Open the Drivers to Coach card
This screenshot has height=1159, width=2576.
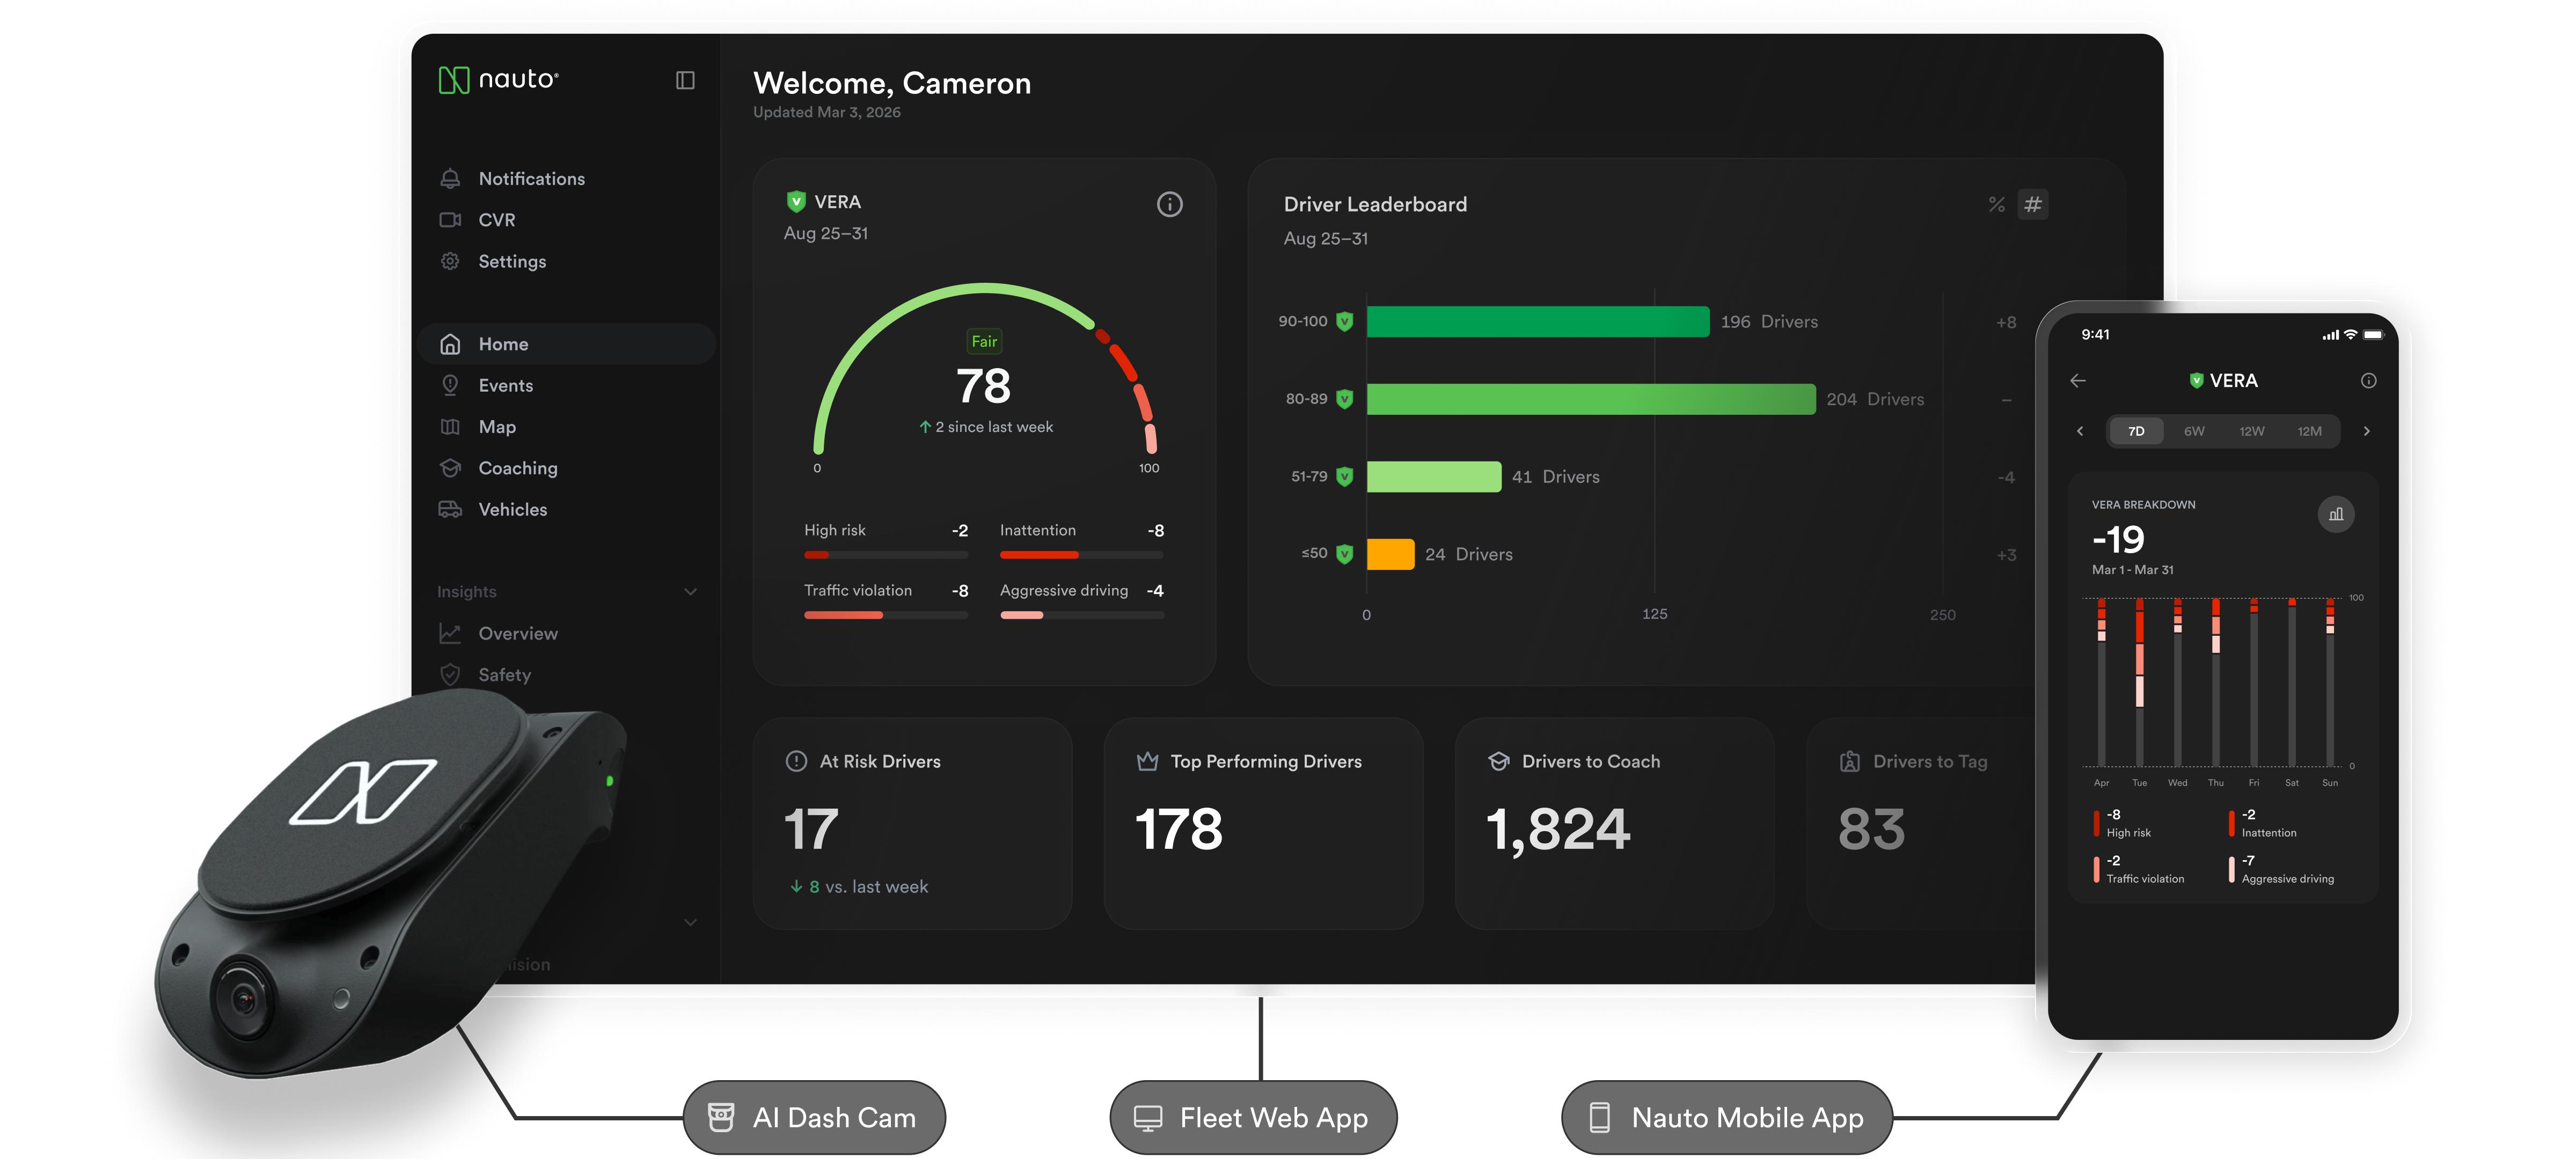coord(1613,823)
